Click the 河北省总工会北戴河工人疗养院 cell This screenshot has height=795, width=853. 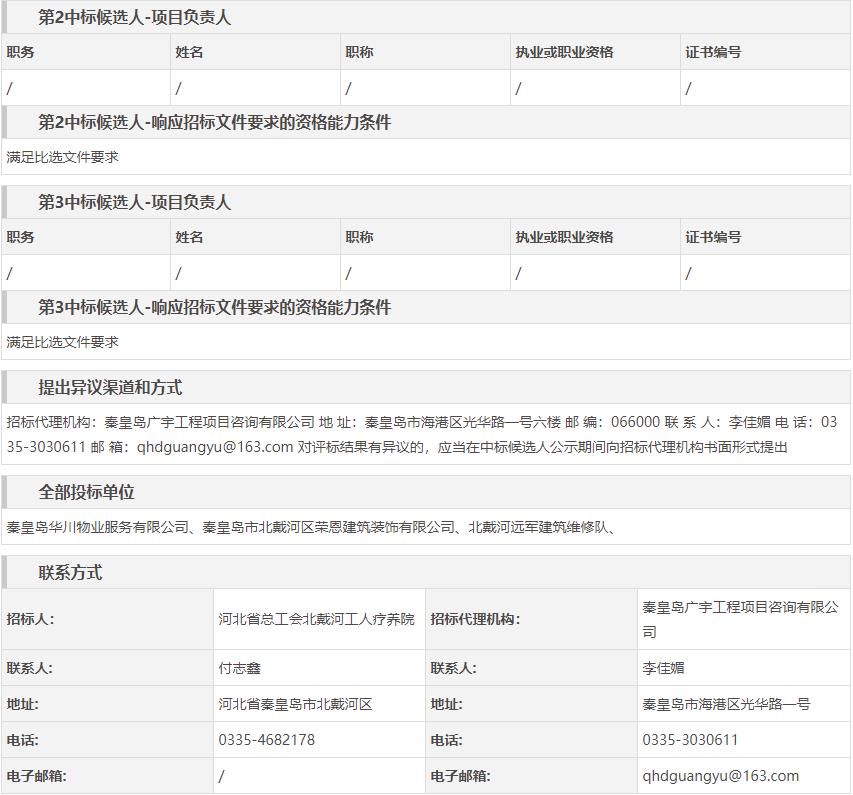pos(316,619)
